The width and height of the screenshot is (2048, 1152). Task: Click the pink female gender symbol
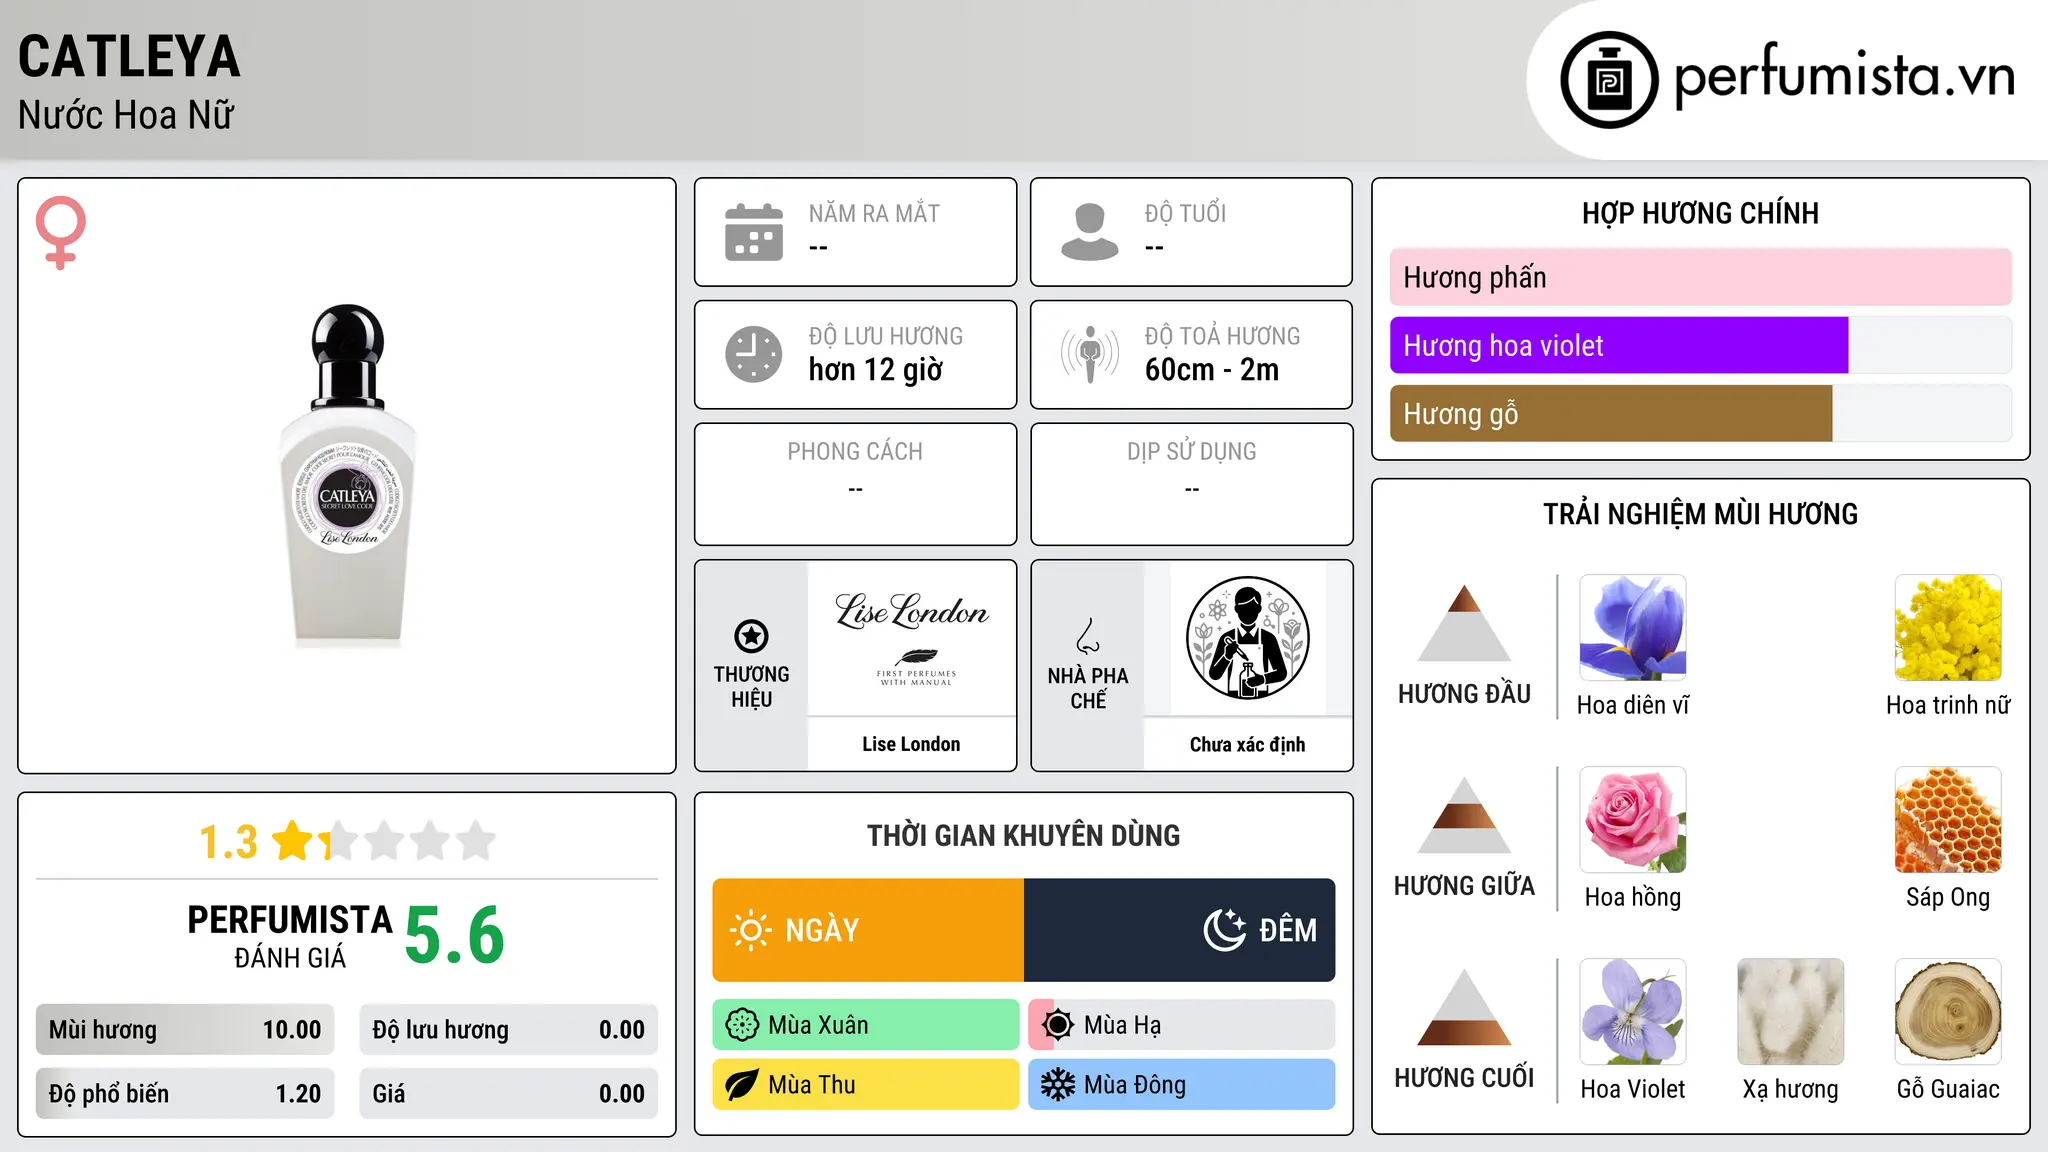[x=60, y=232]
